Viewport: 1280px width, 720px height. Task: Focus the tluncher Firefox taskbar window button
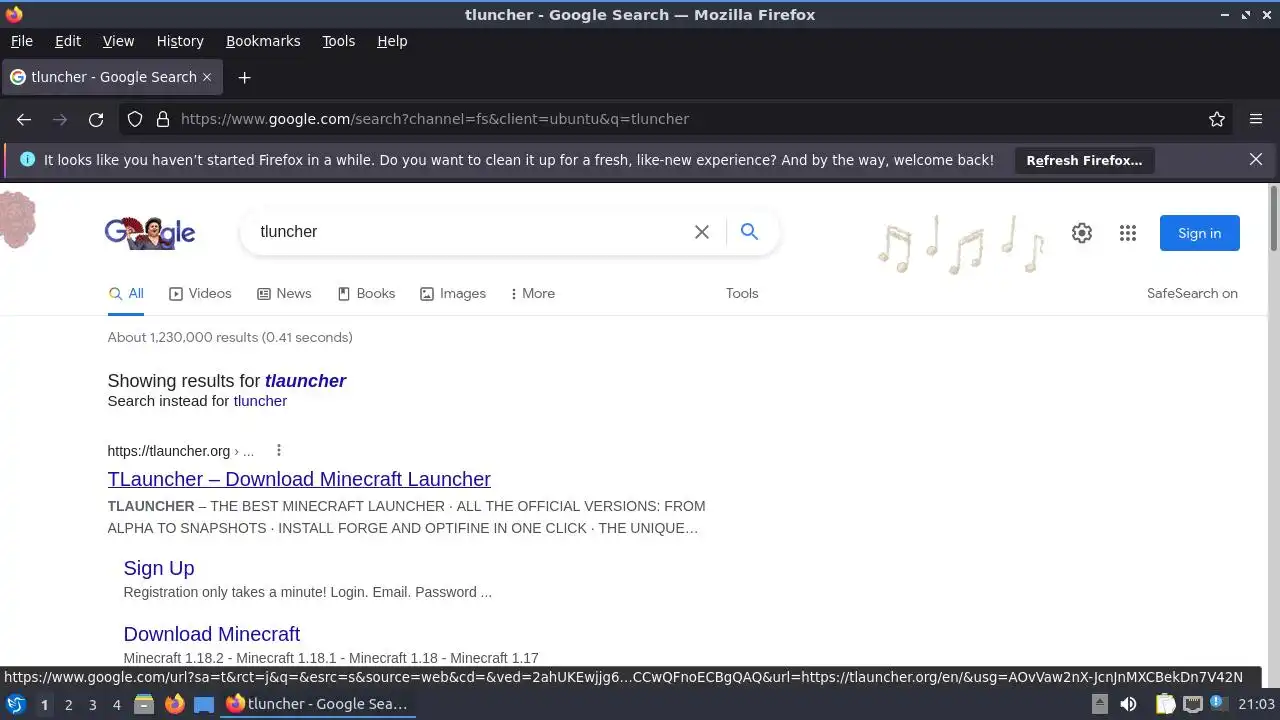pyautogui.click(x=316, y=704)
